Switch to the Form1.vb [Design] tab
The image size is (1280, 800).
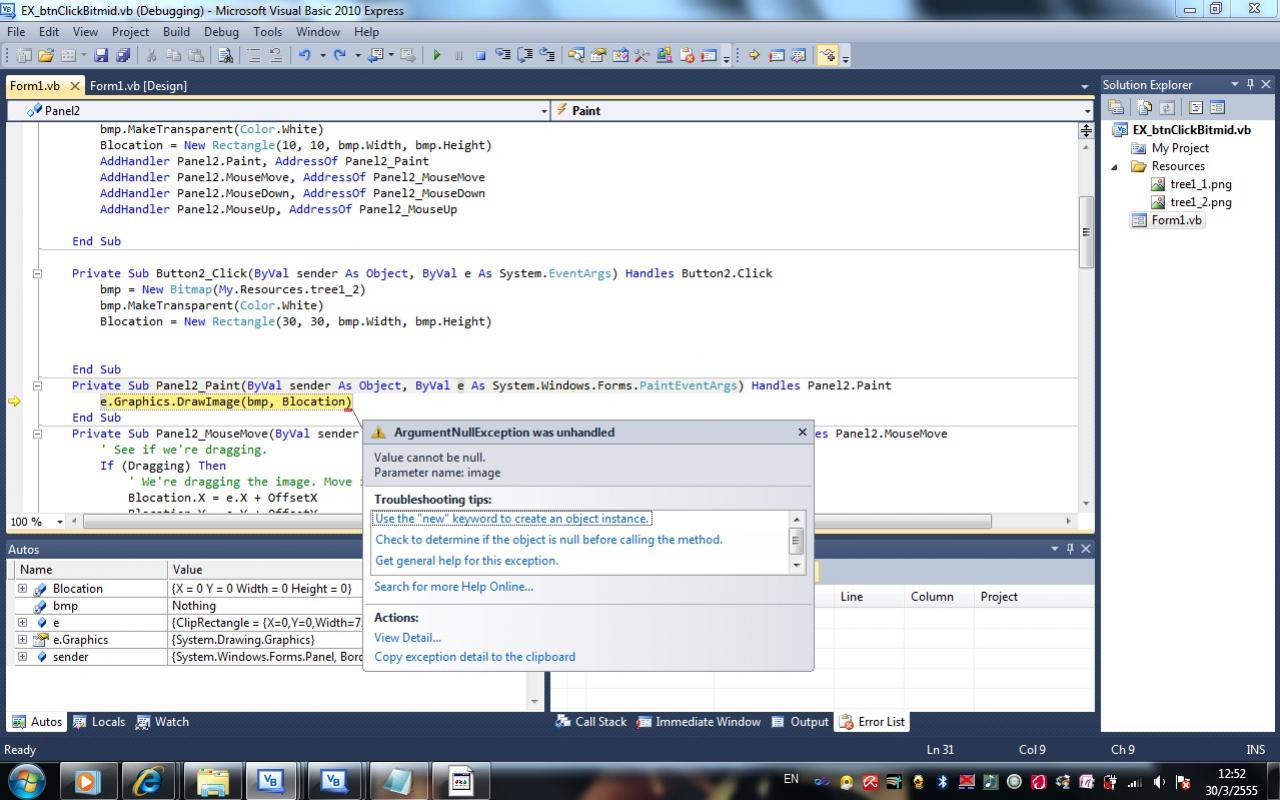(138, 86)
